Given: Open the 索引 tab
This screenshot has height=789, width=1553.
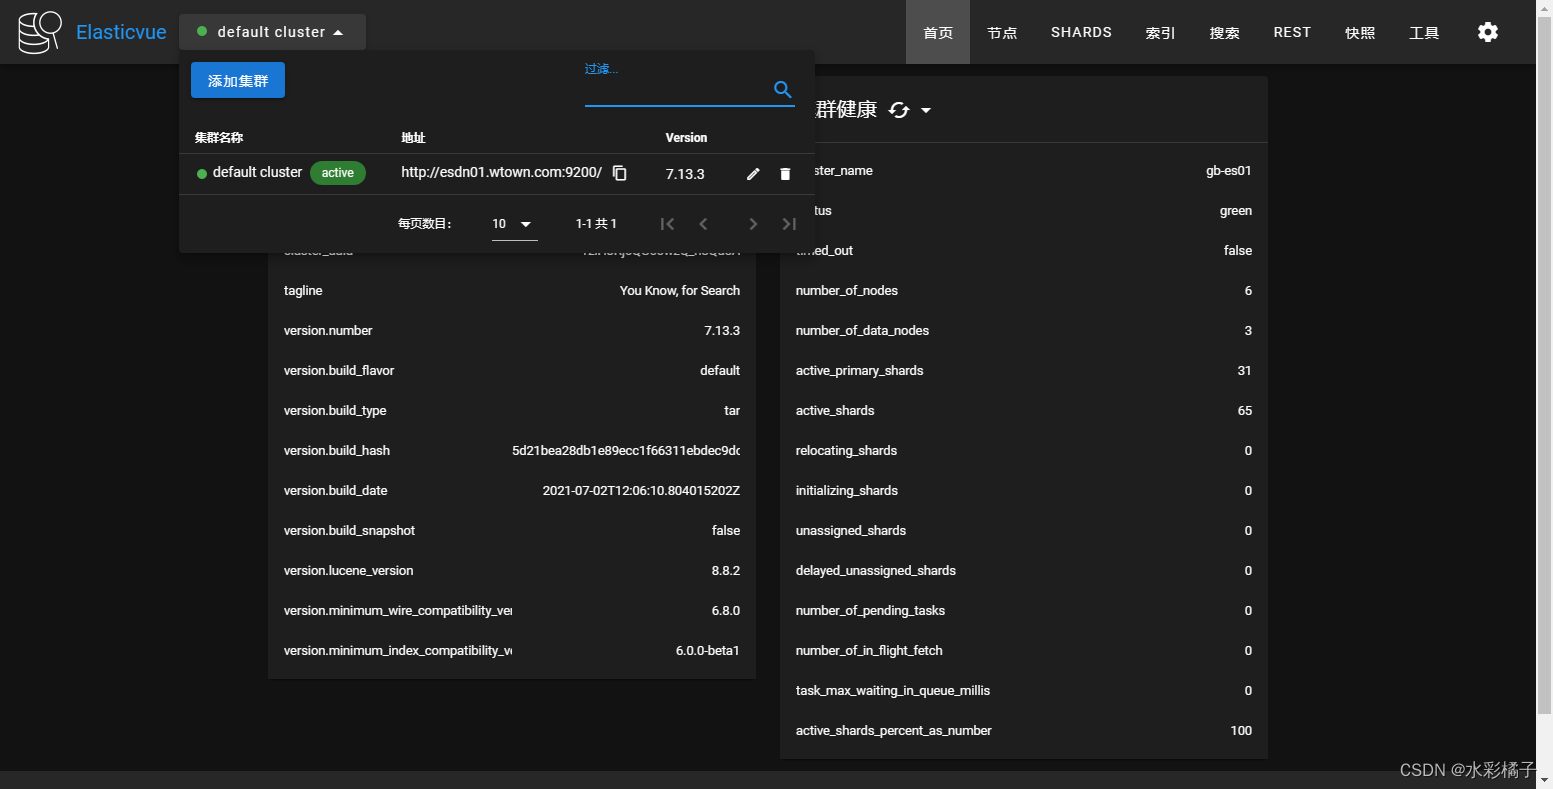Looking at the screenshot, I should click(1160, 32).
